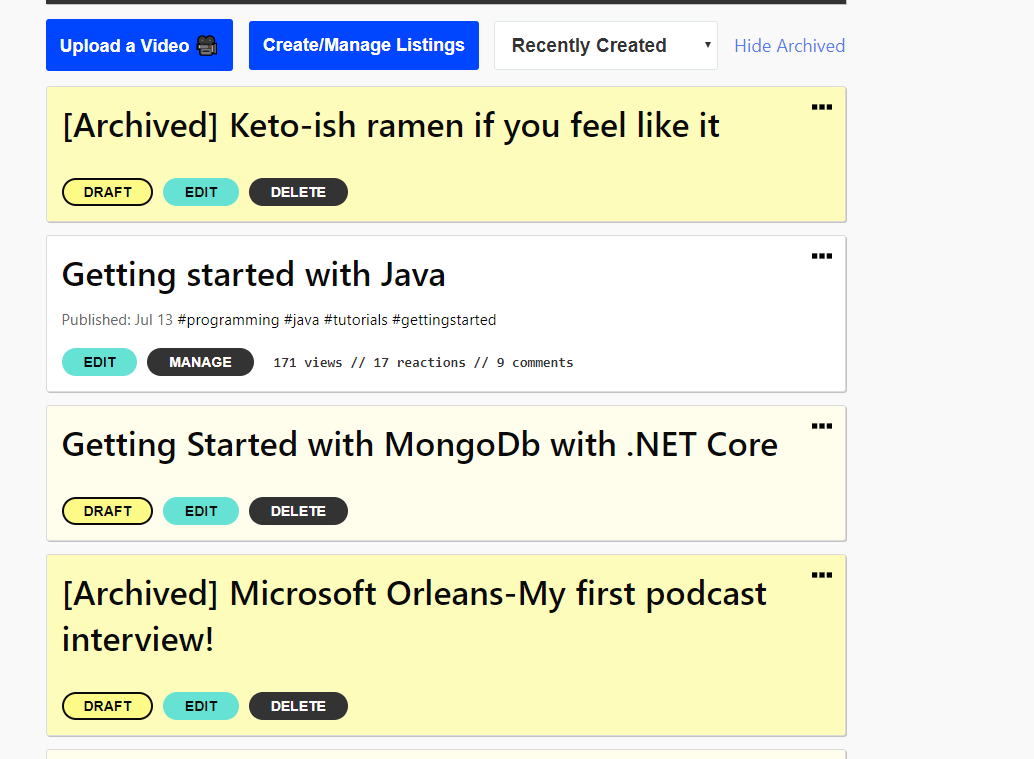Open the #programming hashtag link
1034x759 pixels.
228,319
